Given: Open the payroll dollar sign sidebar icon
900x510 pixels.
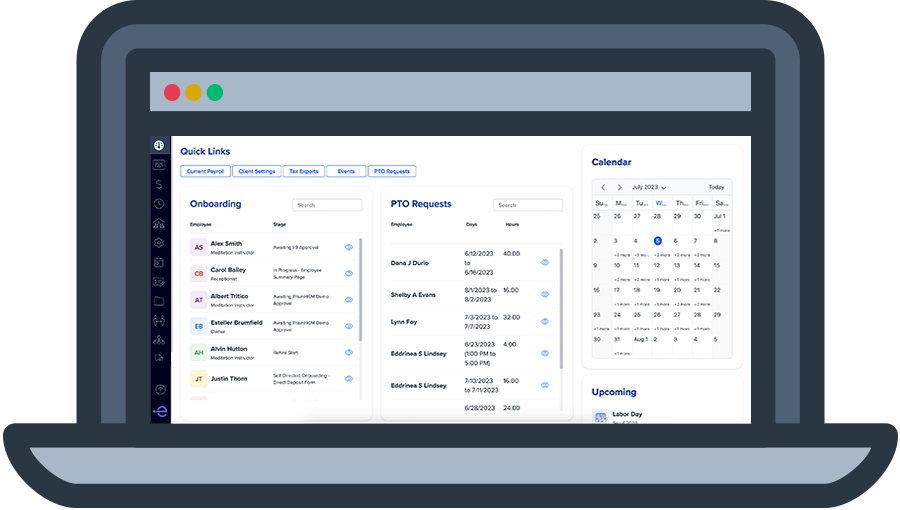Looking at the screenshot, I should 159,184.
